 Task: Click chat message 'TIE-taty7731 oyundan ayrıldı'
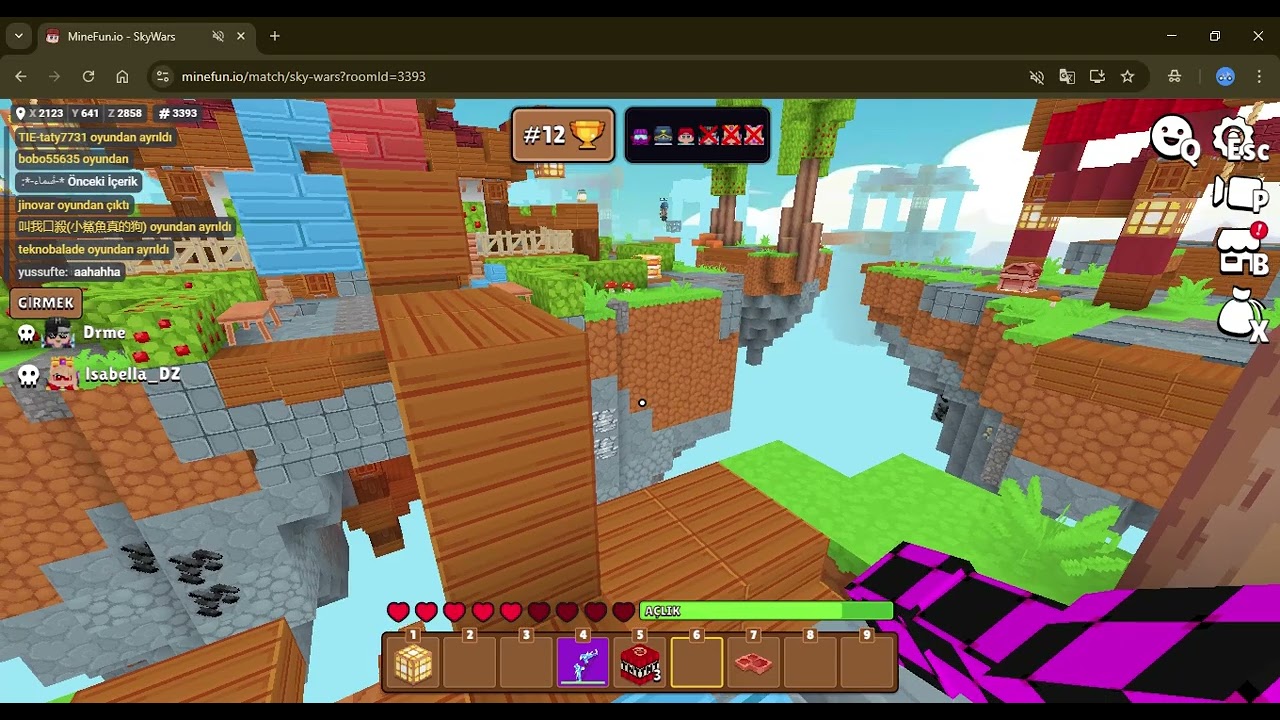click(95, 137)
